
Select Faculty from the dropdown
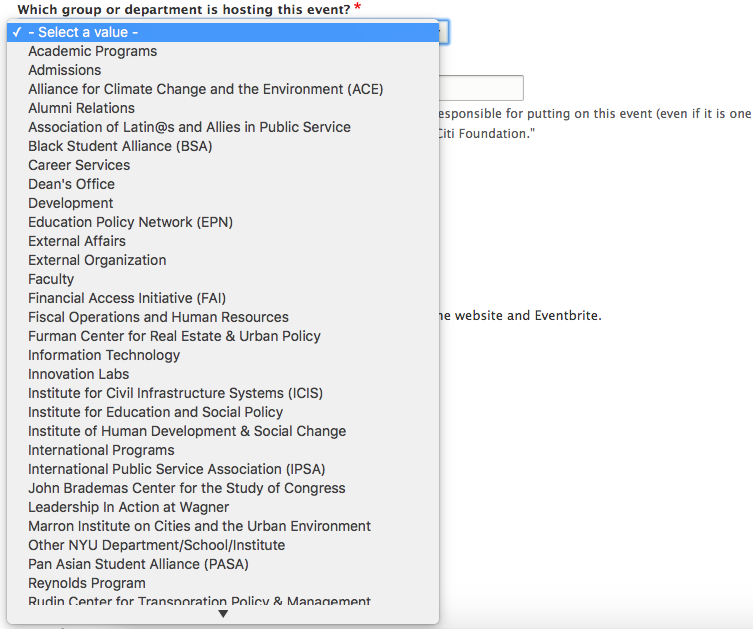pyautogui.click(x=51, y=279)
